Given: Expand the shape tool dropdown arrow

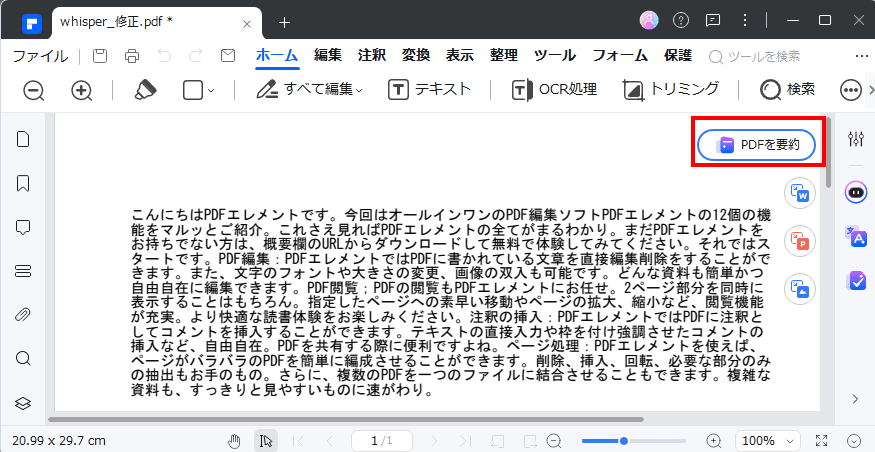Looking at the screenshot, I should tap(211, 90).
